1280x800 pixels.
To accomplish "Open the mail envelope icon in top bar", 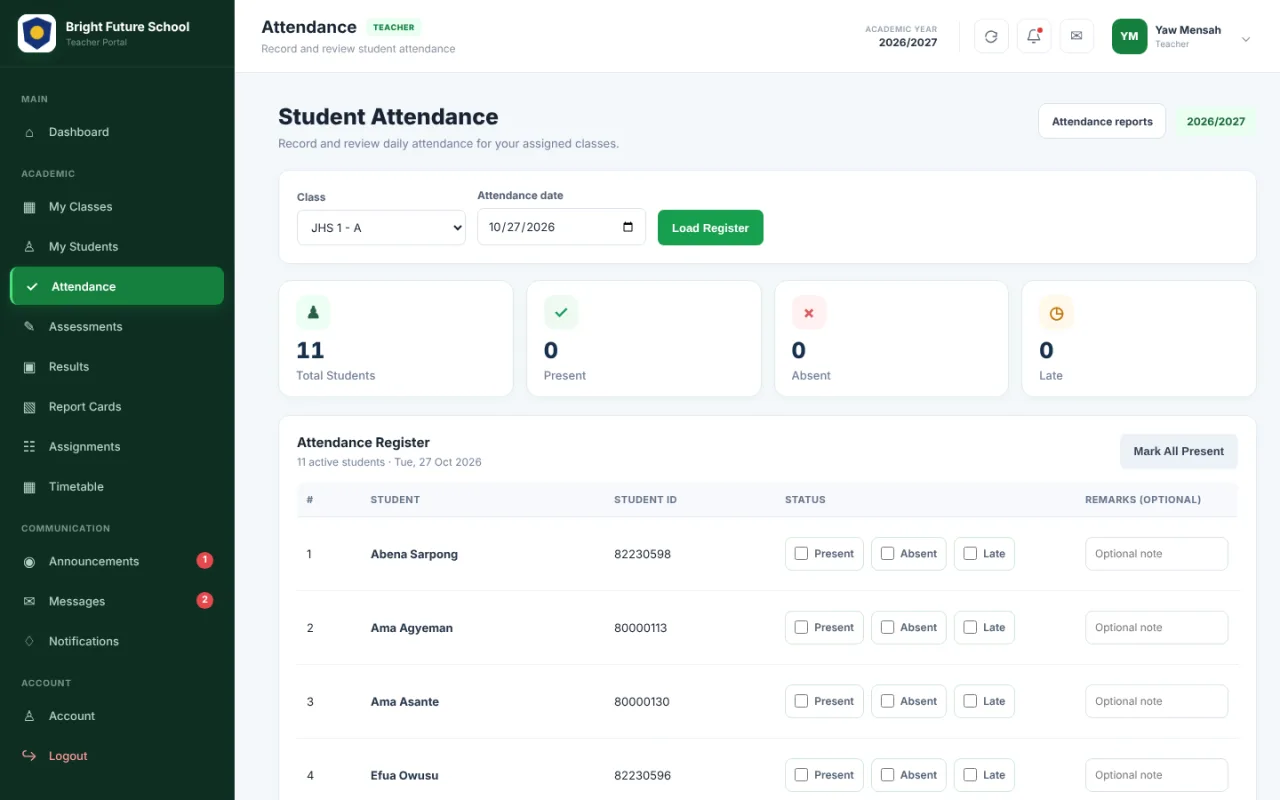I will tap(1076, 36).
